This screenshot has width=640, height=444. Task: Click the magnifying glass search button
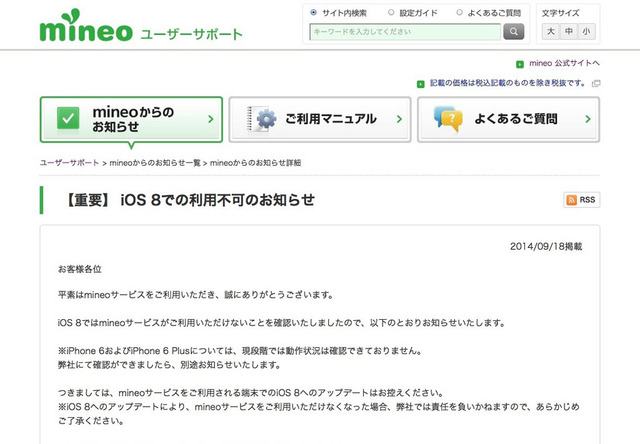point(514,32)
